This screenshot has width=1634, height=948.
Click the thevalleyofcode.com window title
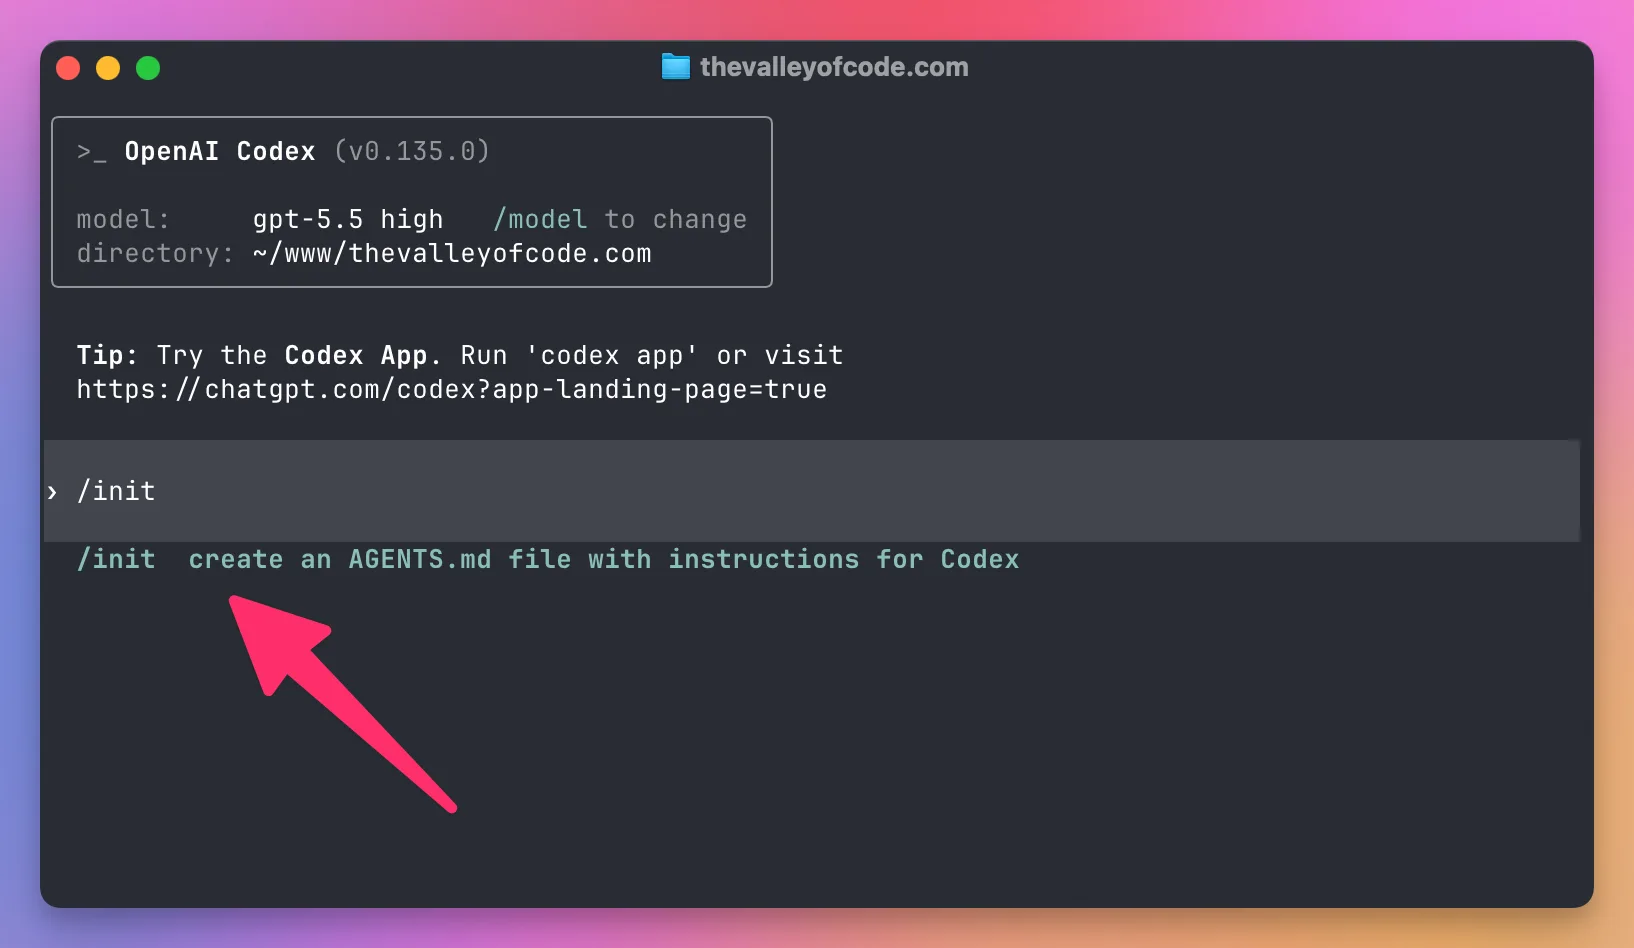(x=834, y=67)
